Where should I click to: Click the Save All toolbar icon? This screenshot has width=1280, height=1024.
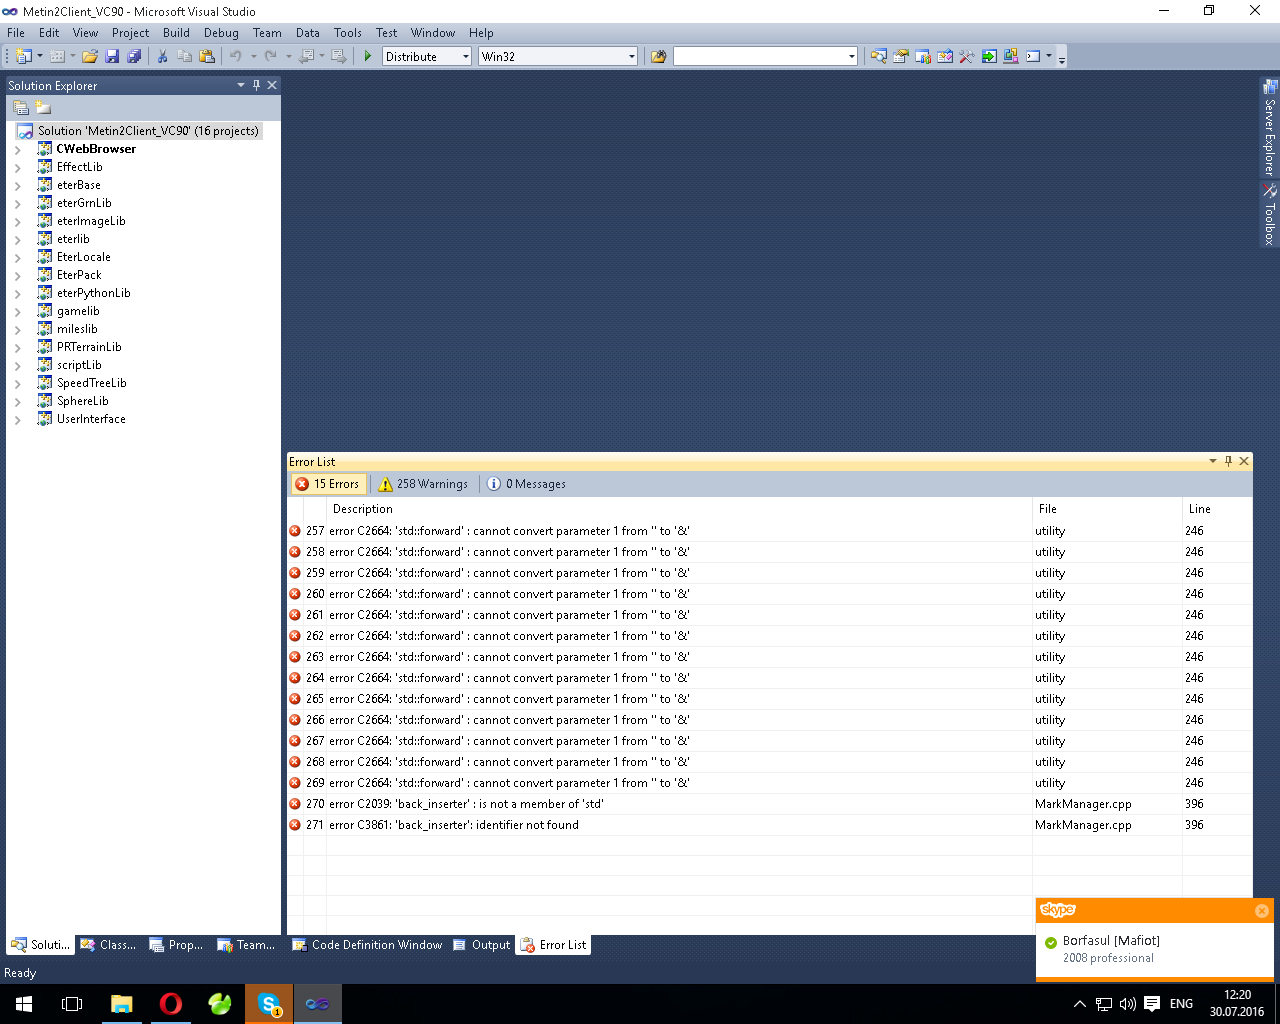click(x=134, y=56)
